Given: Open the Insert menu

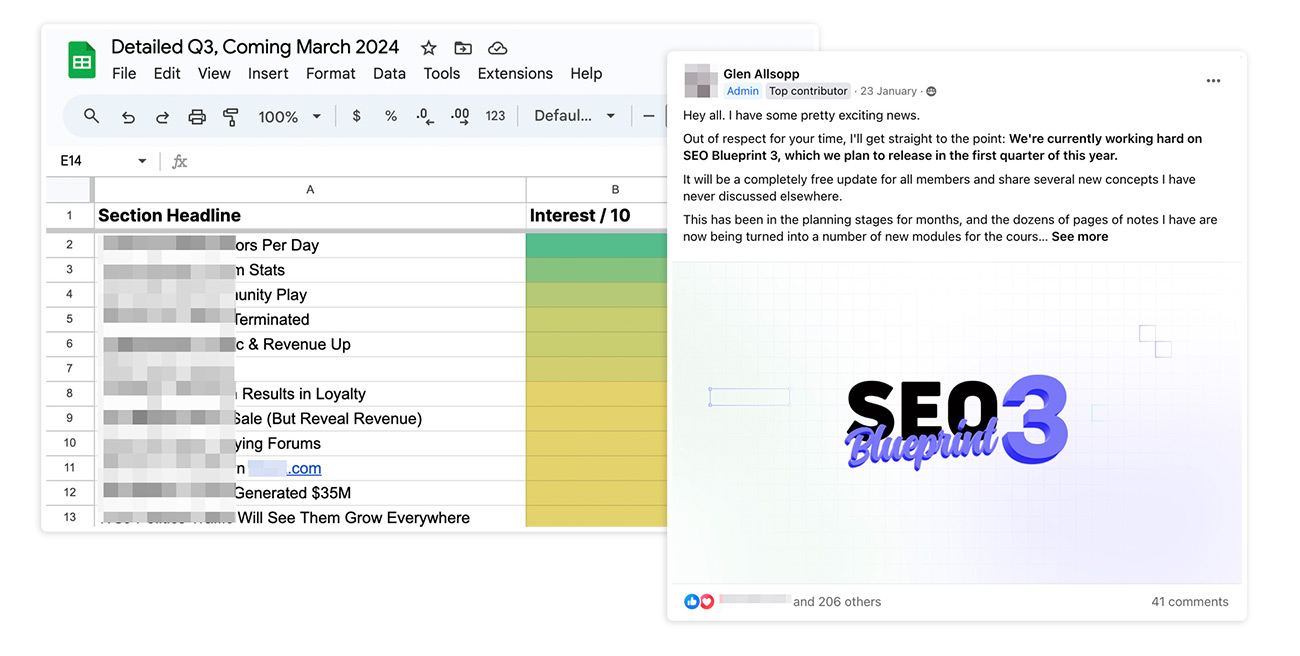Looking at the screenshot, I should 268,73.
